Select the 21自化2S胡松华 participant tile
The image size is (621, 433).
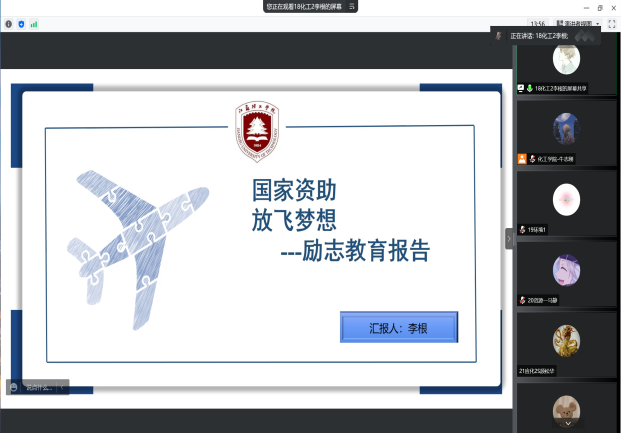click(567, 342)
